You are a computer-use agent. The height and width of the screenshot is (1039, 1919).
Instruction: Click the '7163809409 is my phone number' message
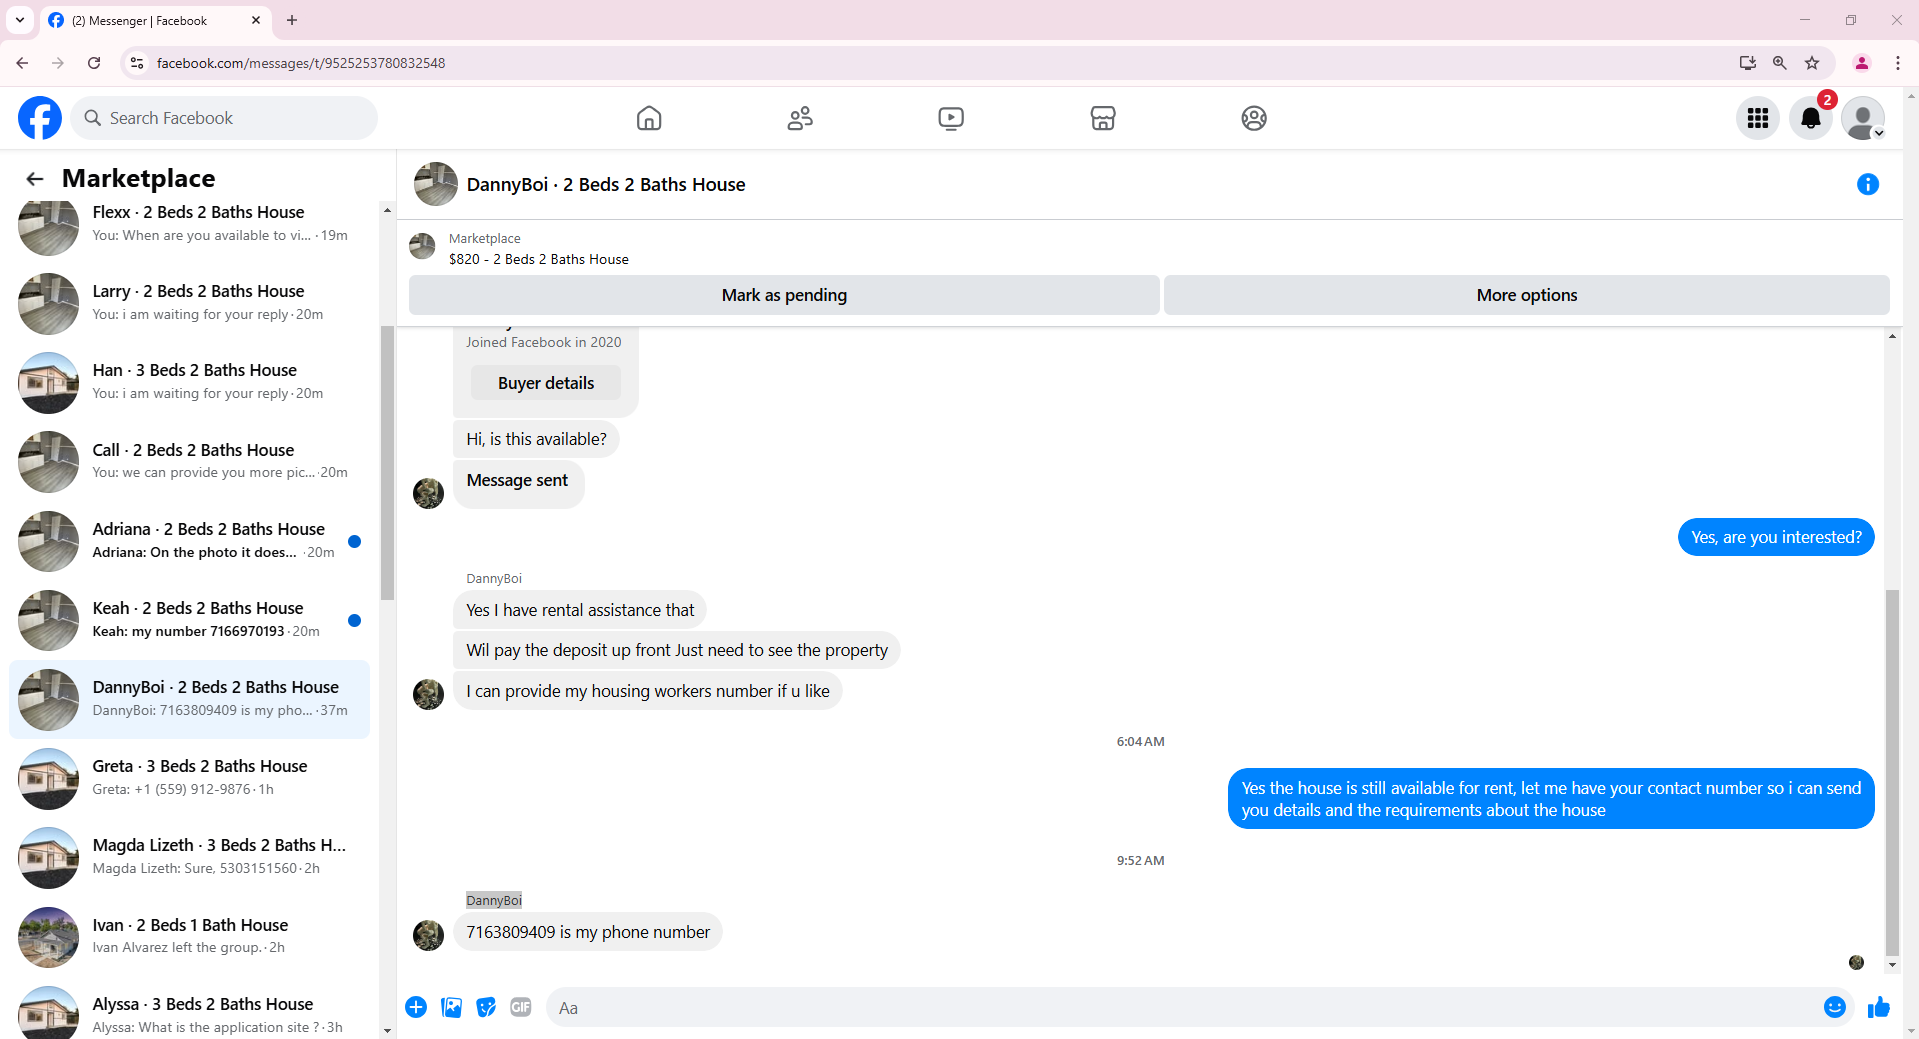click(x=588, y=932)
